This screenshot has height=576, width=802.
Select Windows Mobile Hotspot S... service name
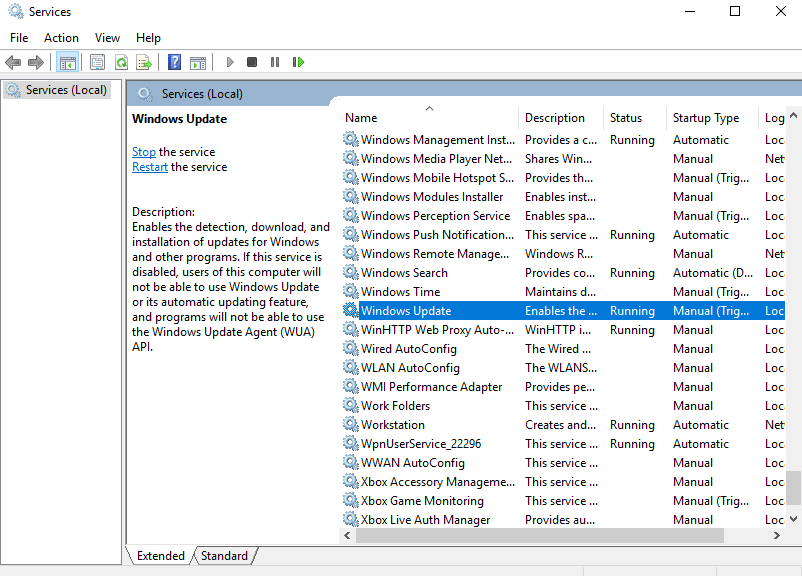pyautogui.click(x=437, y=178)
